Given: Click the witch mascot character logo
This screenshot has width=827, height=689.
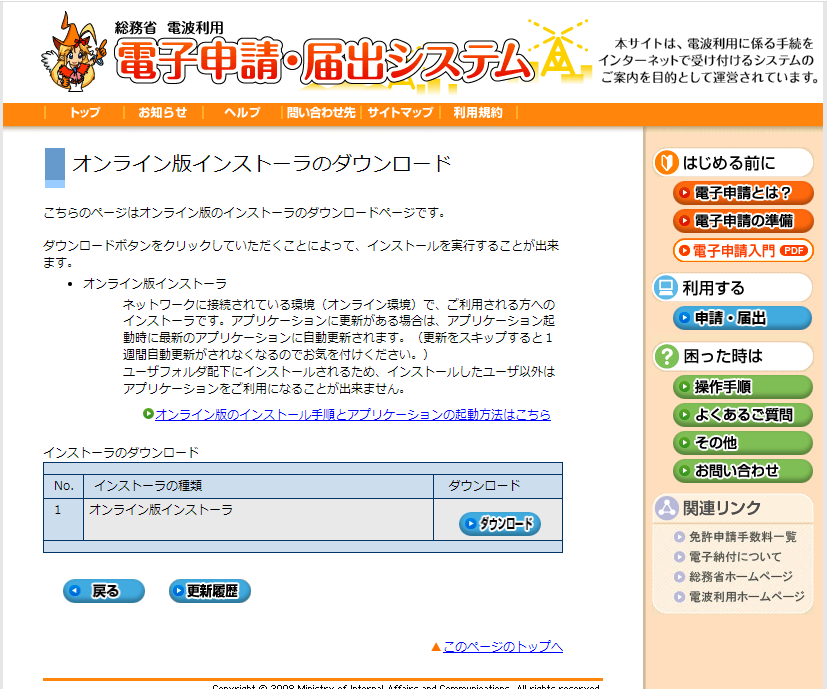Looking at the screenshot, I should [74, 53].
